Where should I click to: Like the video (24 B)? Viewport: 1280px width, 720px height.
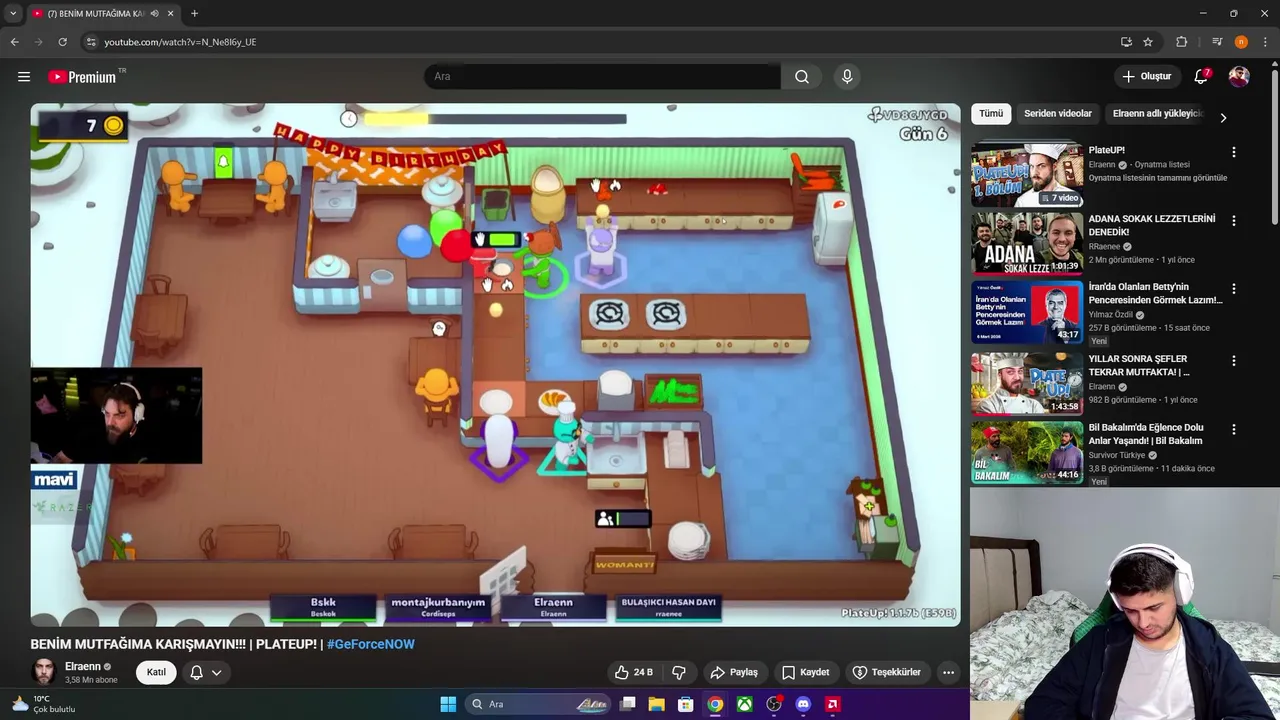634,672
